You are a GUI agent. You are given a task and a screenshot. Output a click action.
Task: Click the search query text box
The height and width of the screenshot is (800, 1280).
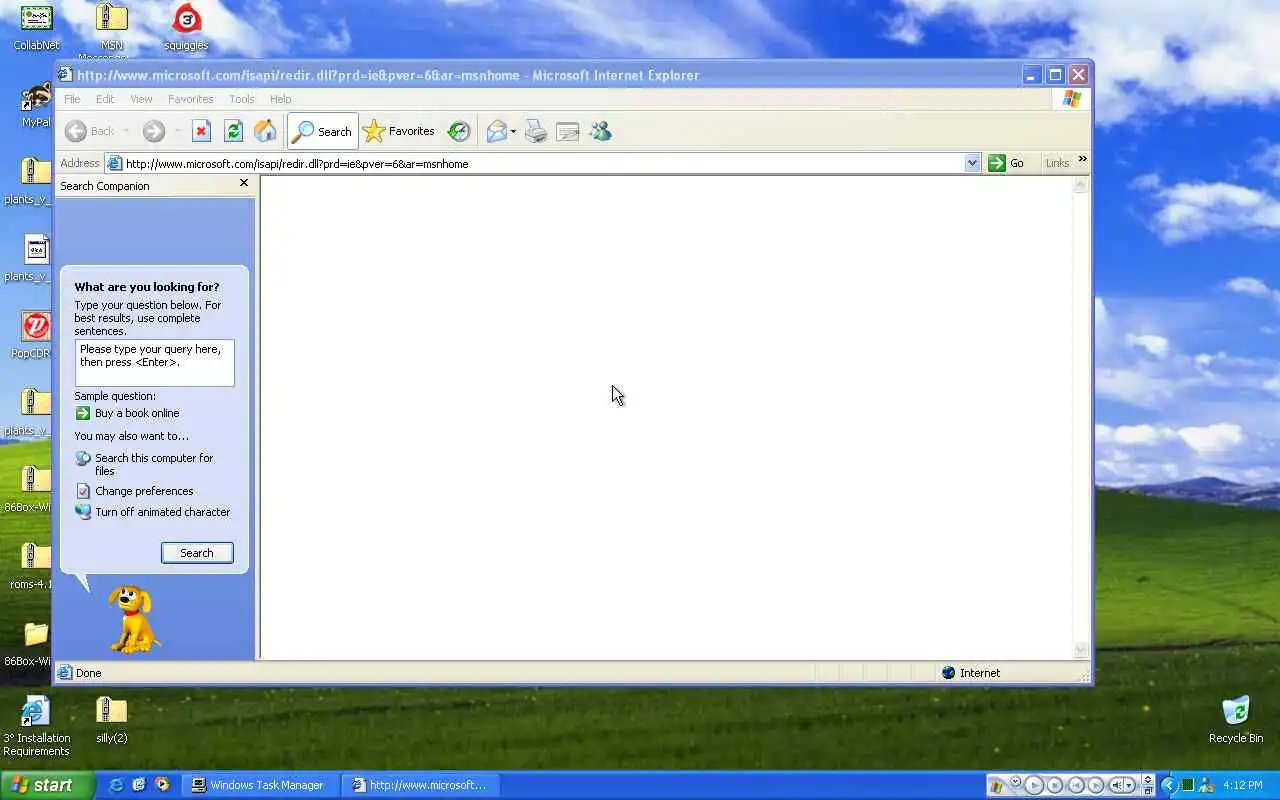pos(155,362)
